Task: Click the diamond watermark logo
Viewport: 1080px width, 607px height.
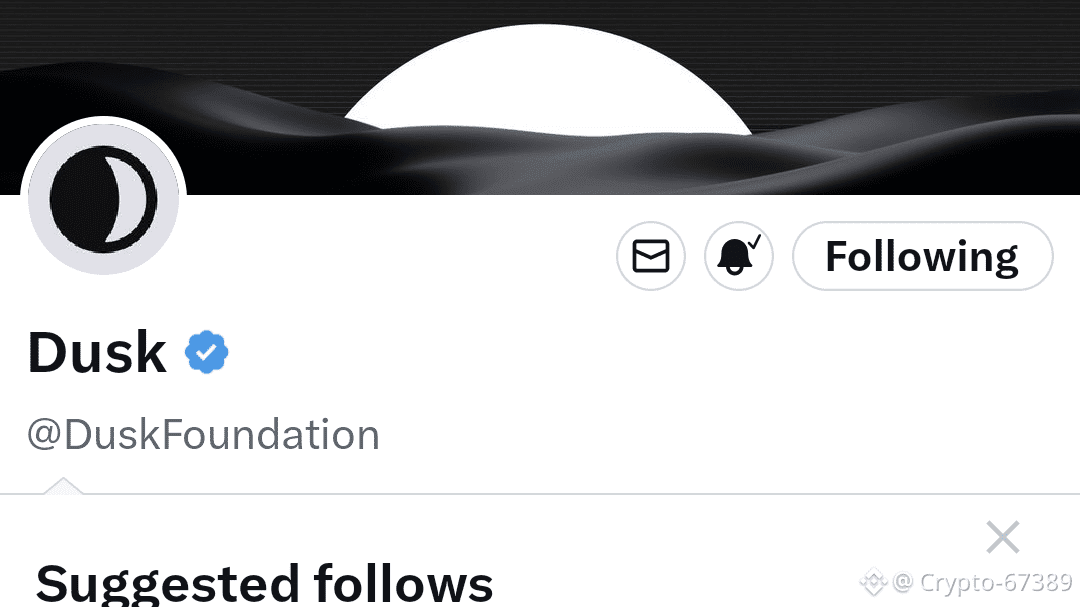Action: click(873, 582)
